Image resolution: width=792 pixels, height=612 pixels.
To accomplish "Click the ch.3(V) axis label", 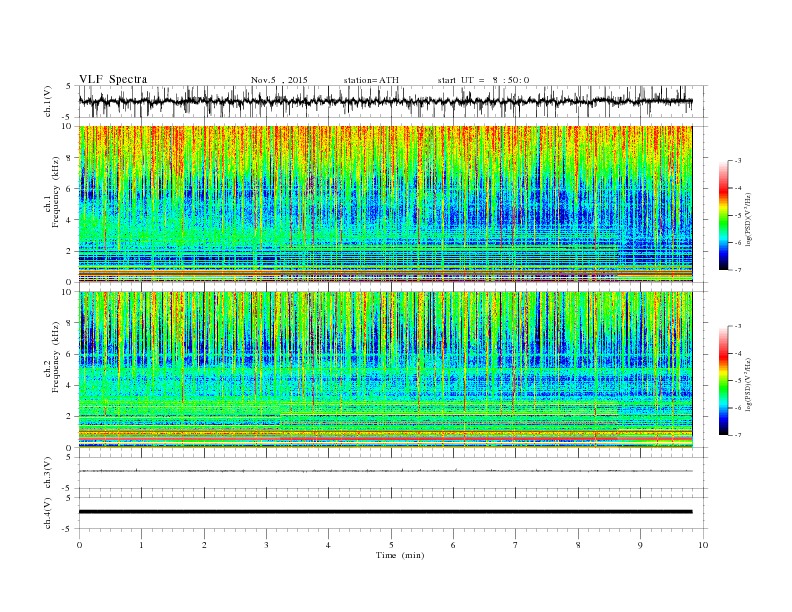I will (48, 473).
